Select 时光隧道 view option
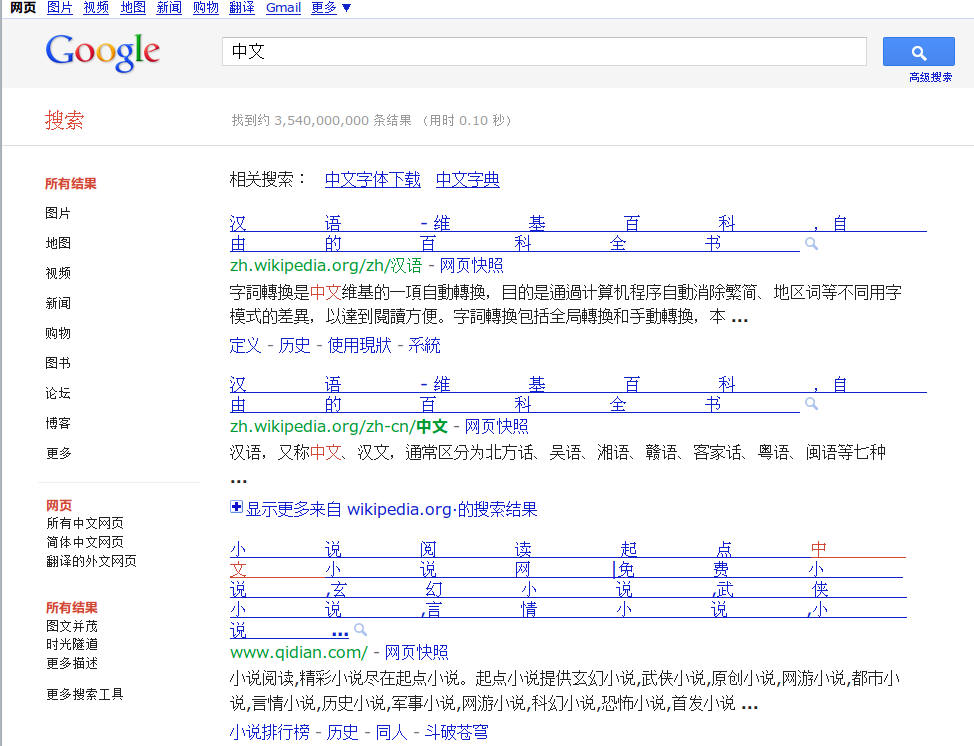 (x=72, y=644)
